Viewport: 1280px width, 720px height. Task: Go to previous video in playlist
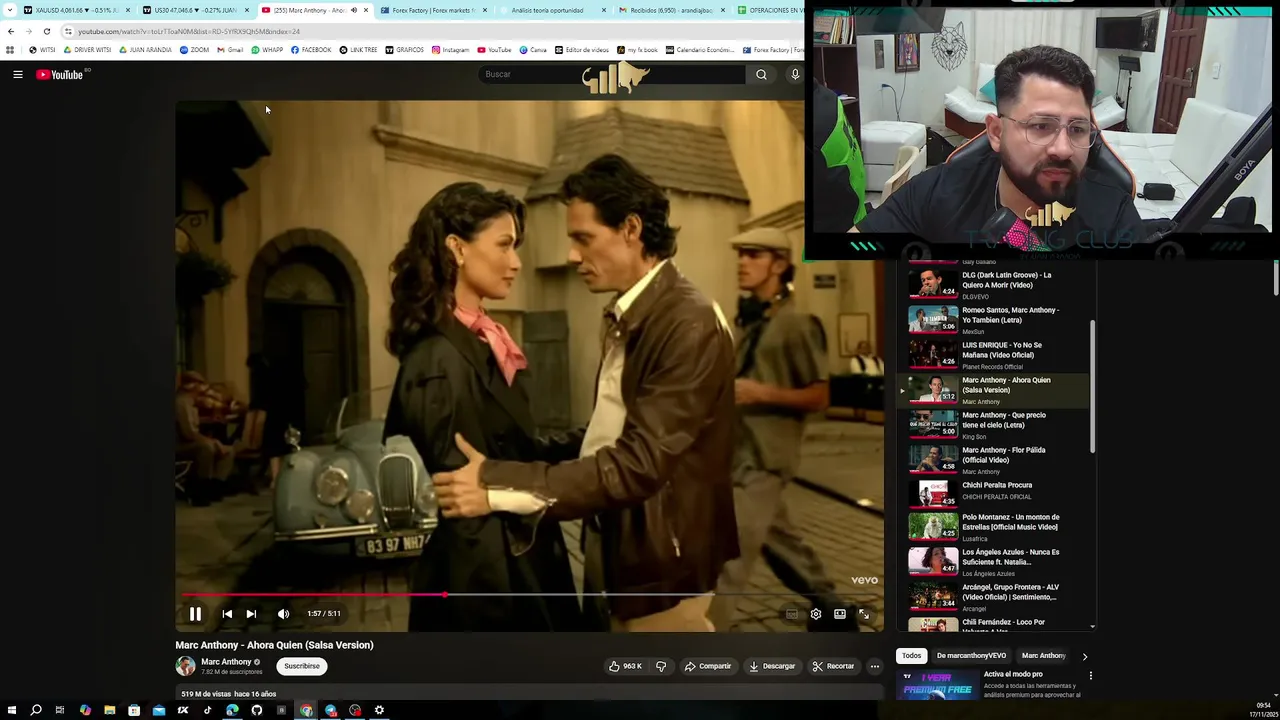pyautogui.click(x=227, y=614)
